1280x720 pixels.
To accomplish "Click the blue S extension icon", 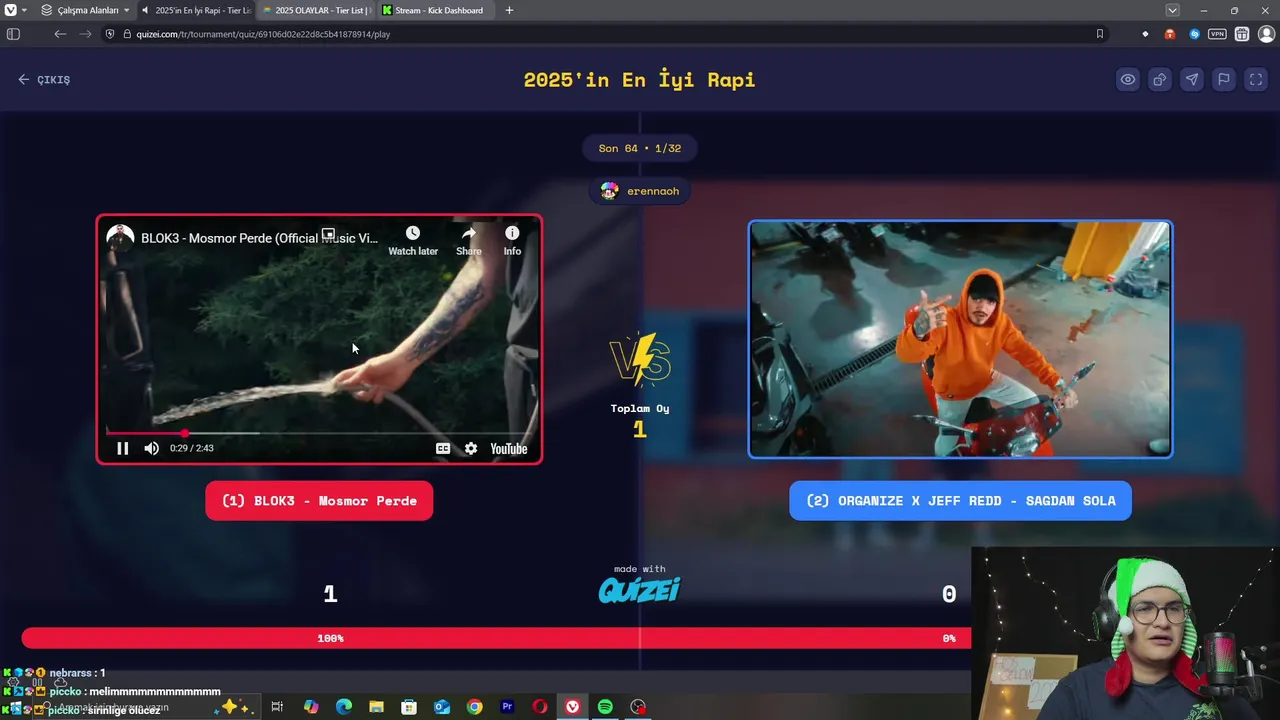I will click(1194, 34).
